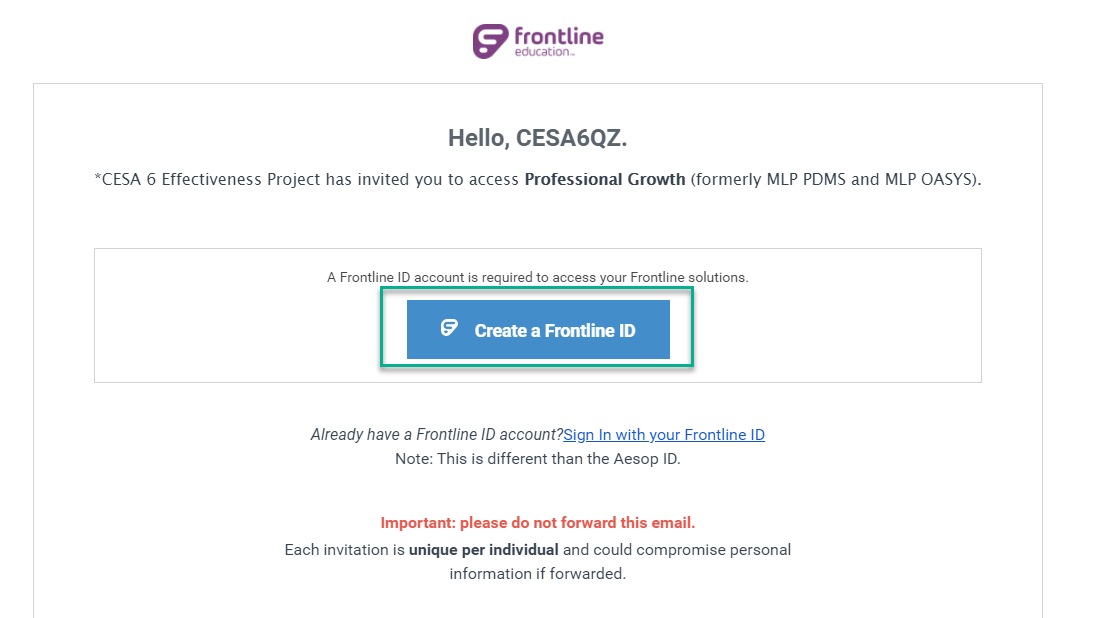Viewport: 1096px width, 618px height.
Task: Click the 'A Frontline ID account is required' sentence
Action: point(538,277)
